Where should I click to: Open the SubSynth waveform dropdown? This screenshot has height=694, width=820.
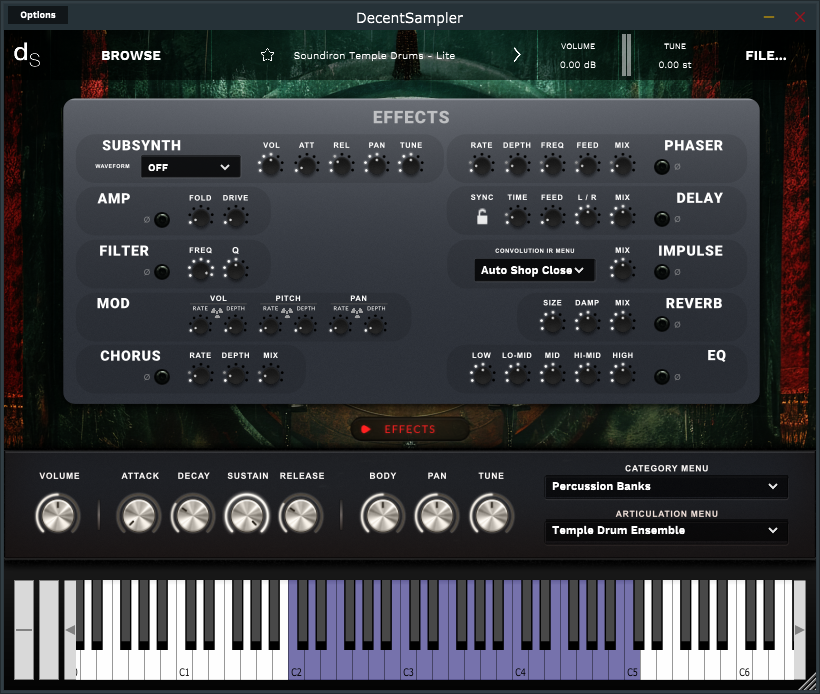pos(191,167)
